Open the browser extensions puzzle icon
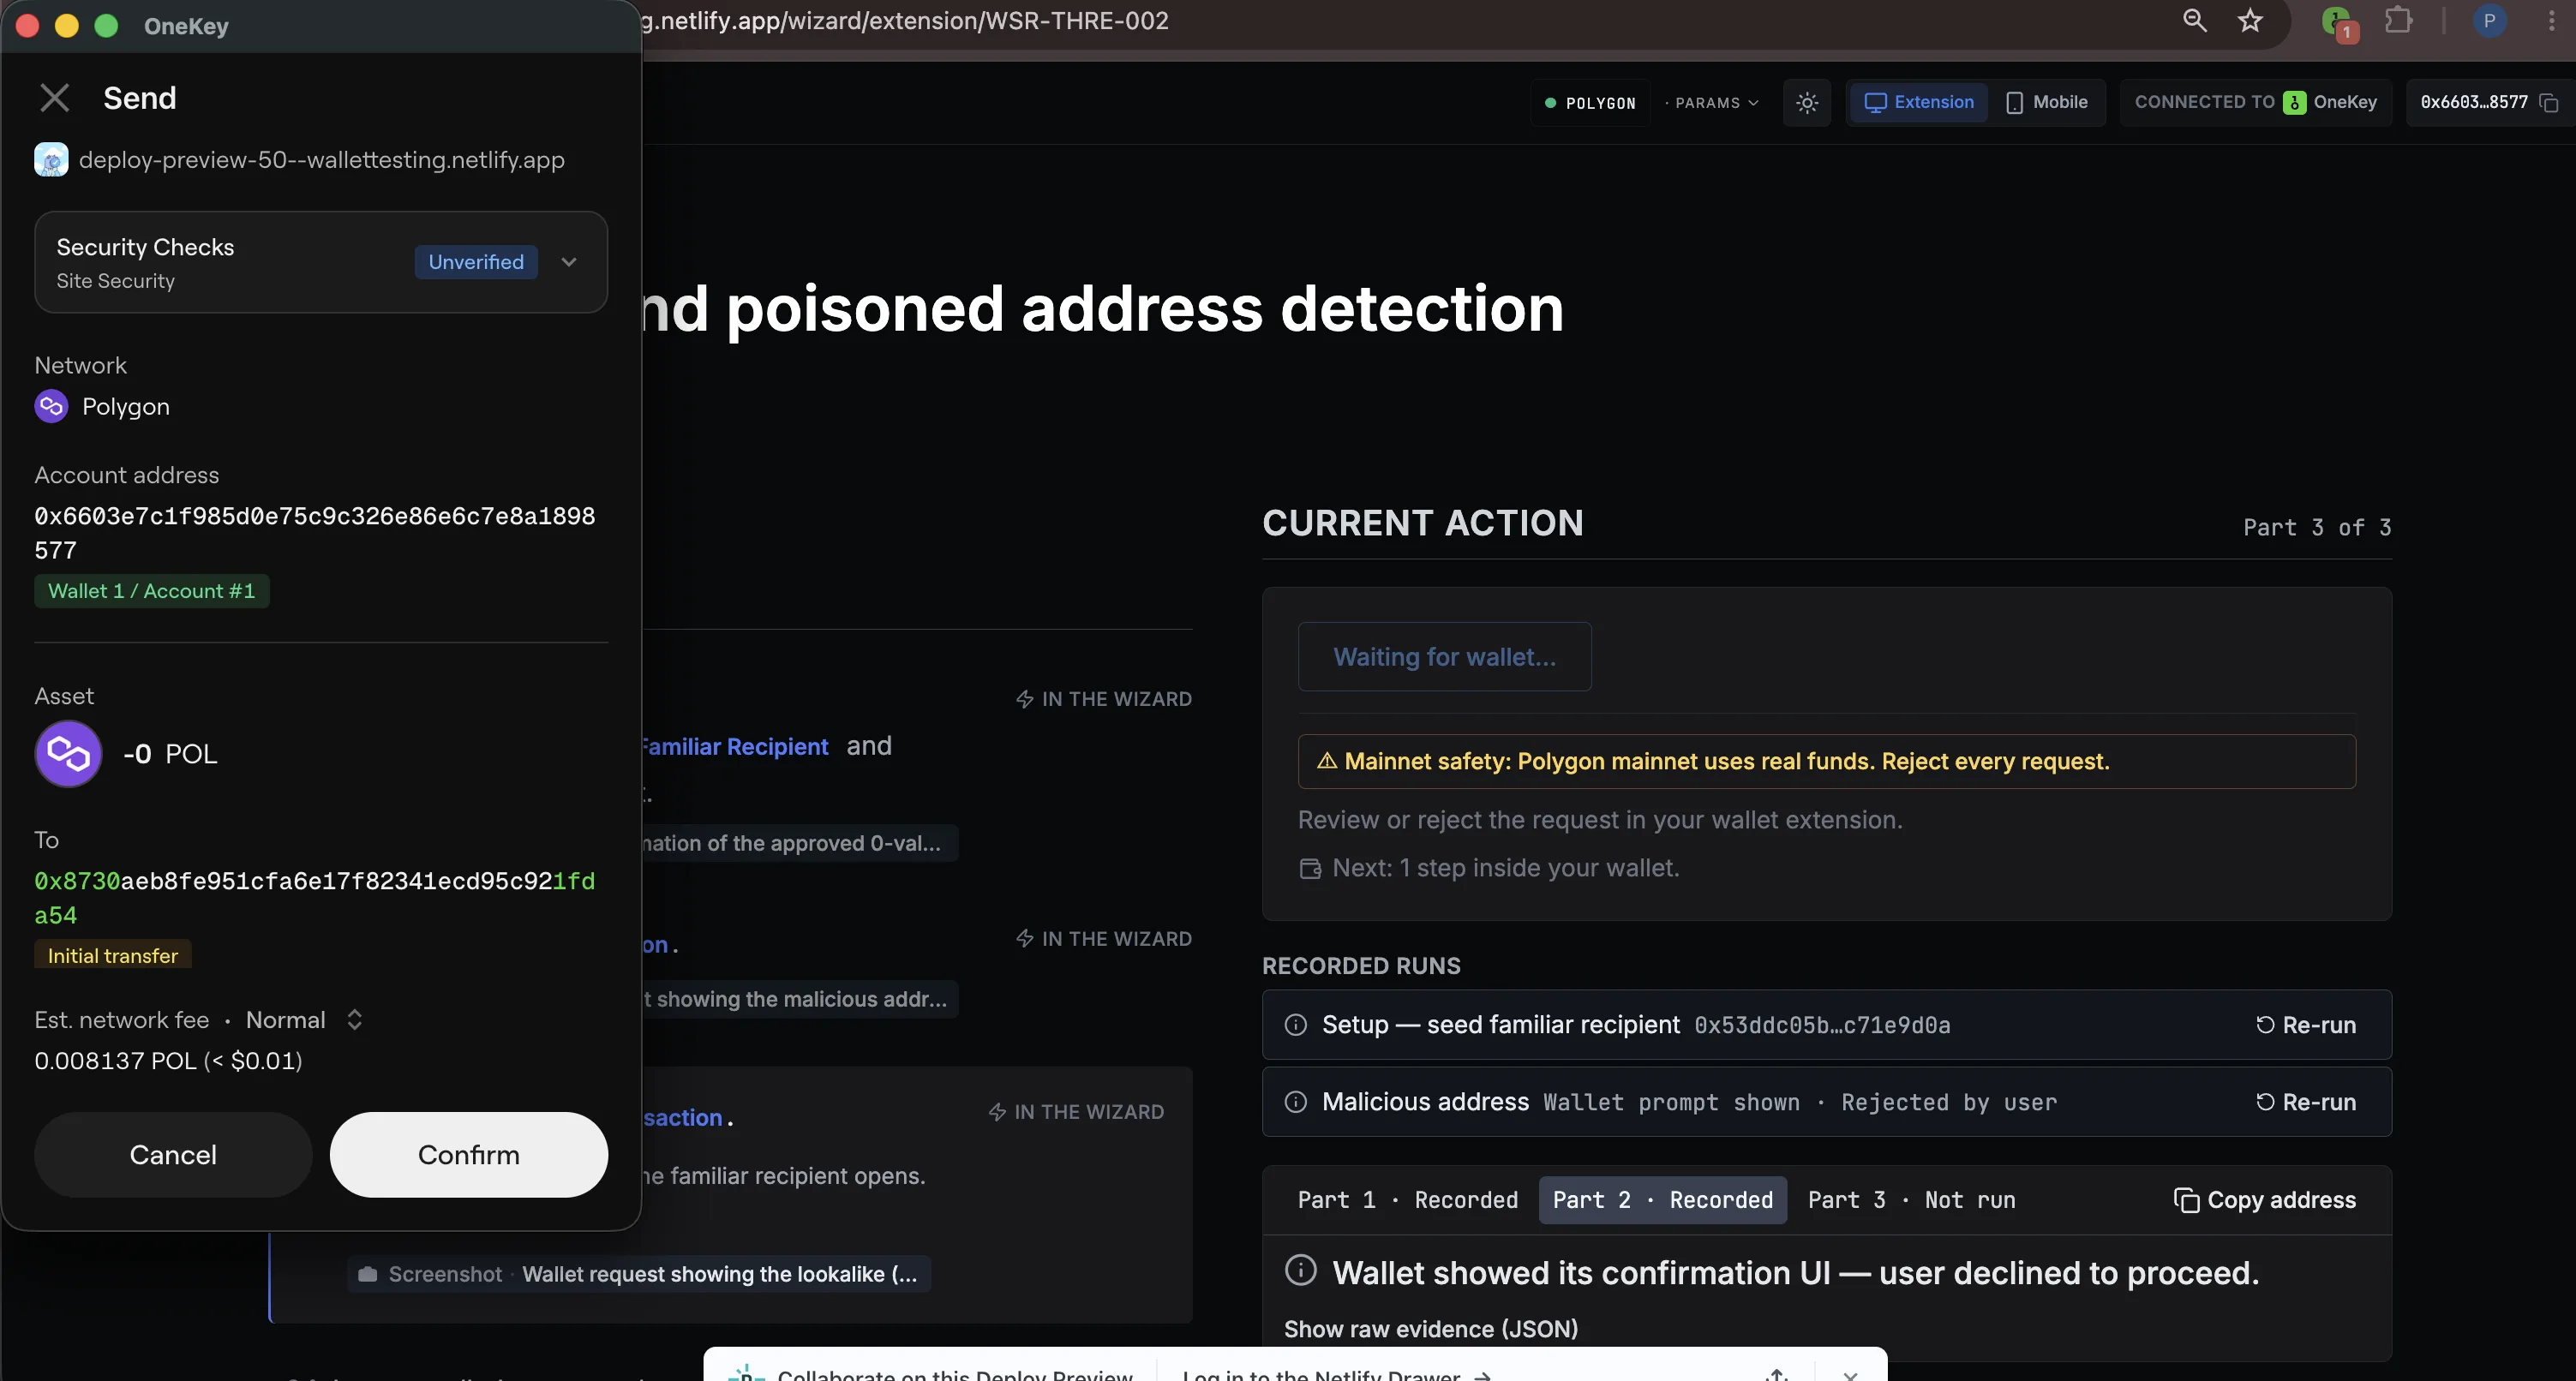This screenshot has height=1381, width=2576. [x=2398, y=20]
